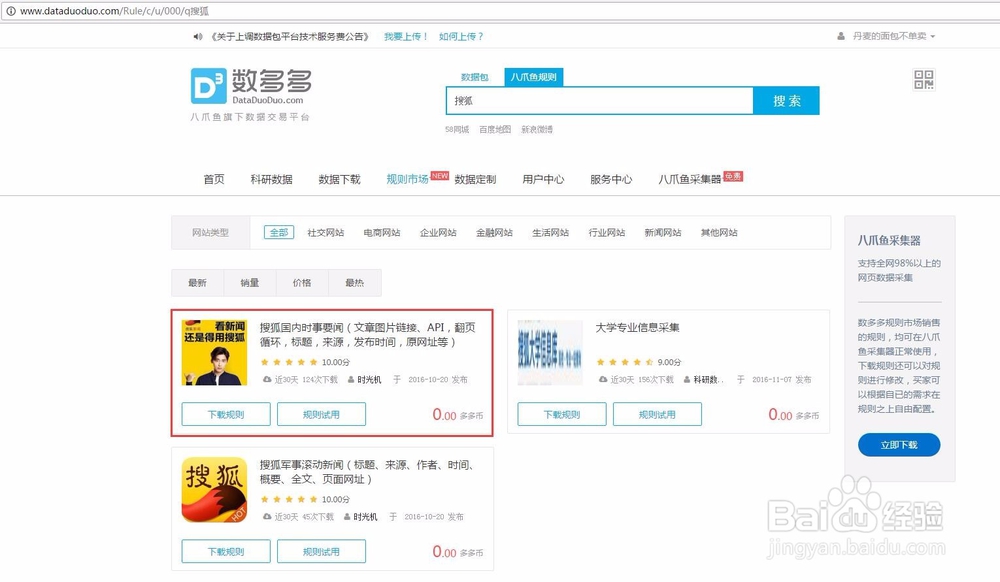Open 科研数据 navigation item
The height and width of the screenshot is (582, 1000).
272,179
